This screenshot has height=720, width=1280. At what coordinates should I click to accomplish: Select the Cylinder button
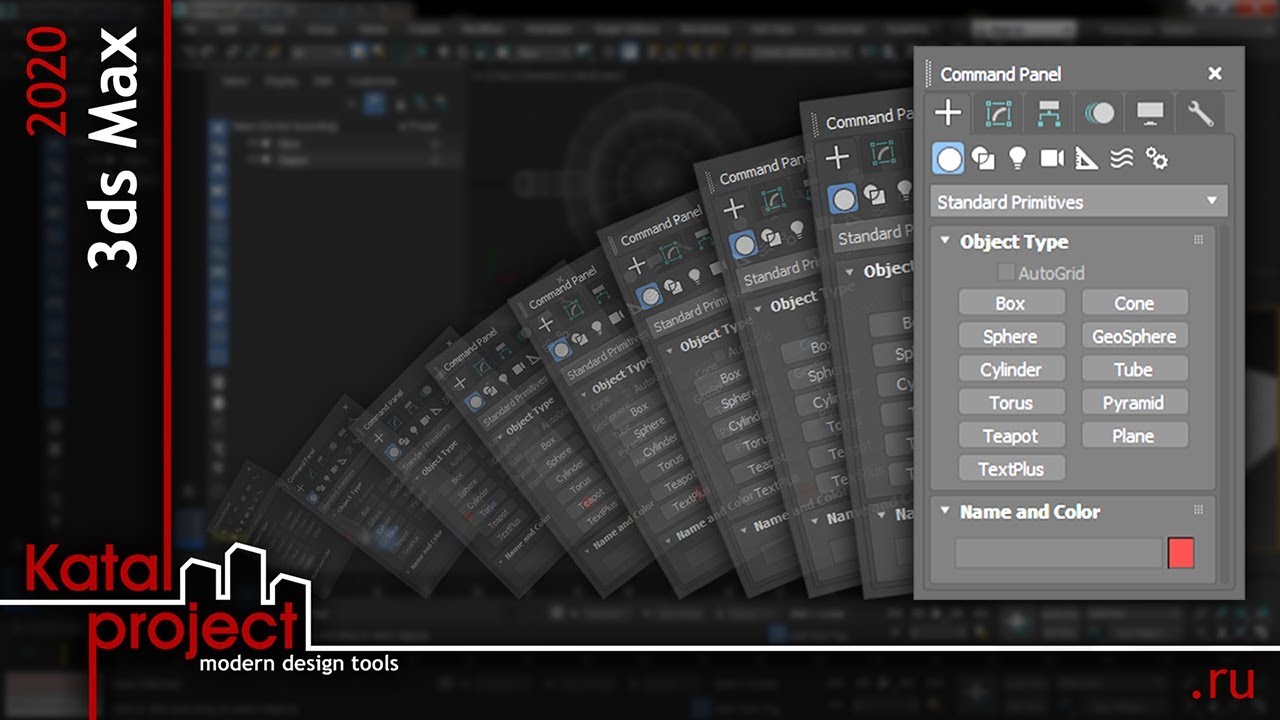(1011, 369)
